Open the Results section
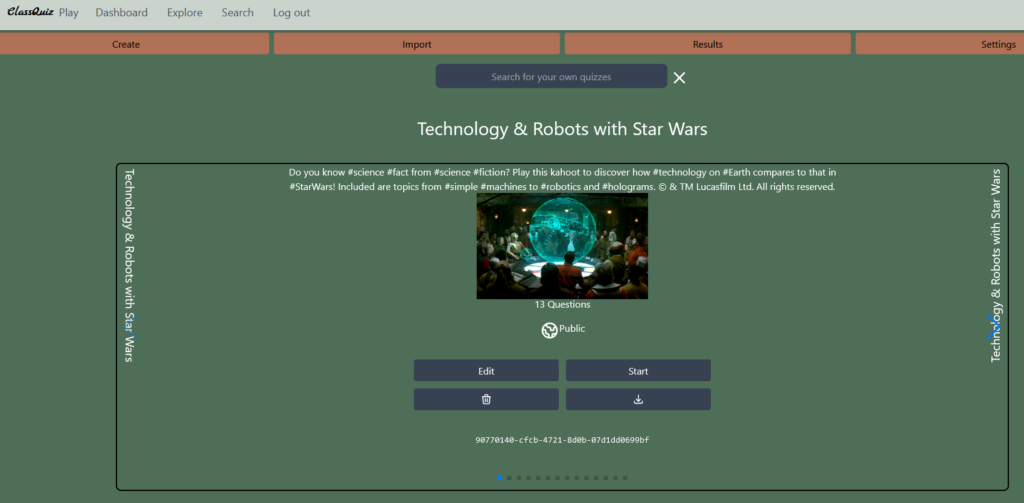Viewport: 1024px width, 503px height. (x=708, y=44)
